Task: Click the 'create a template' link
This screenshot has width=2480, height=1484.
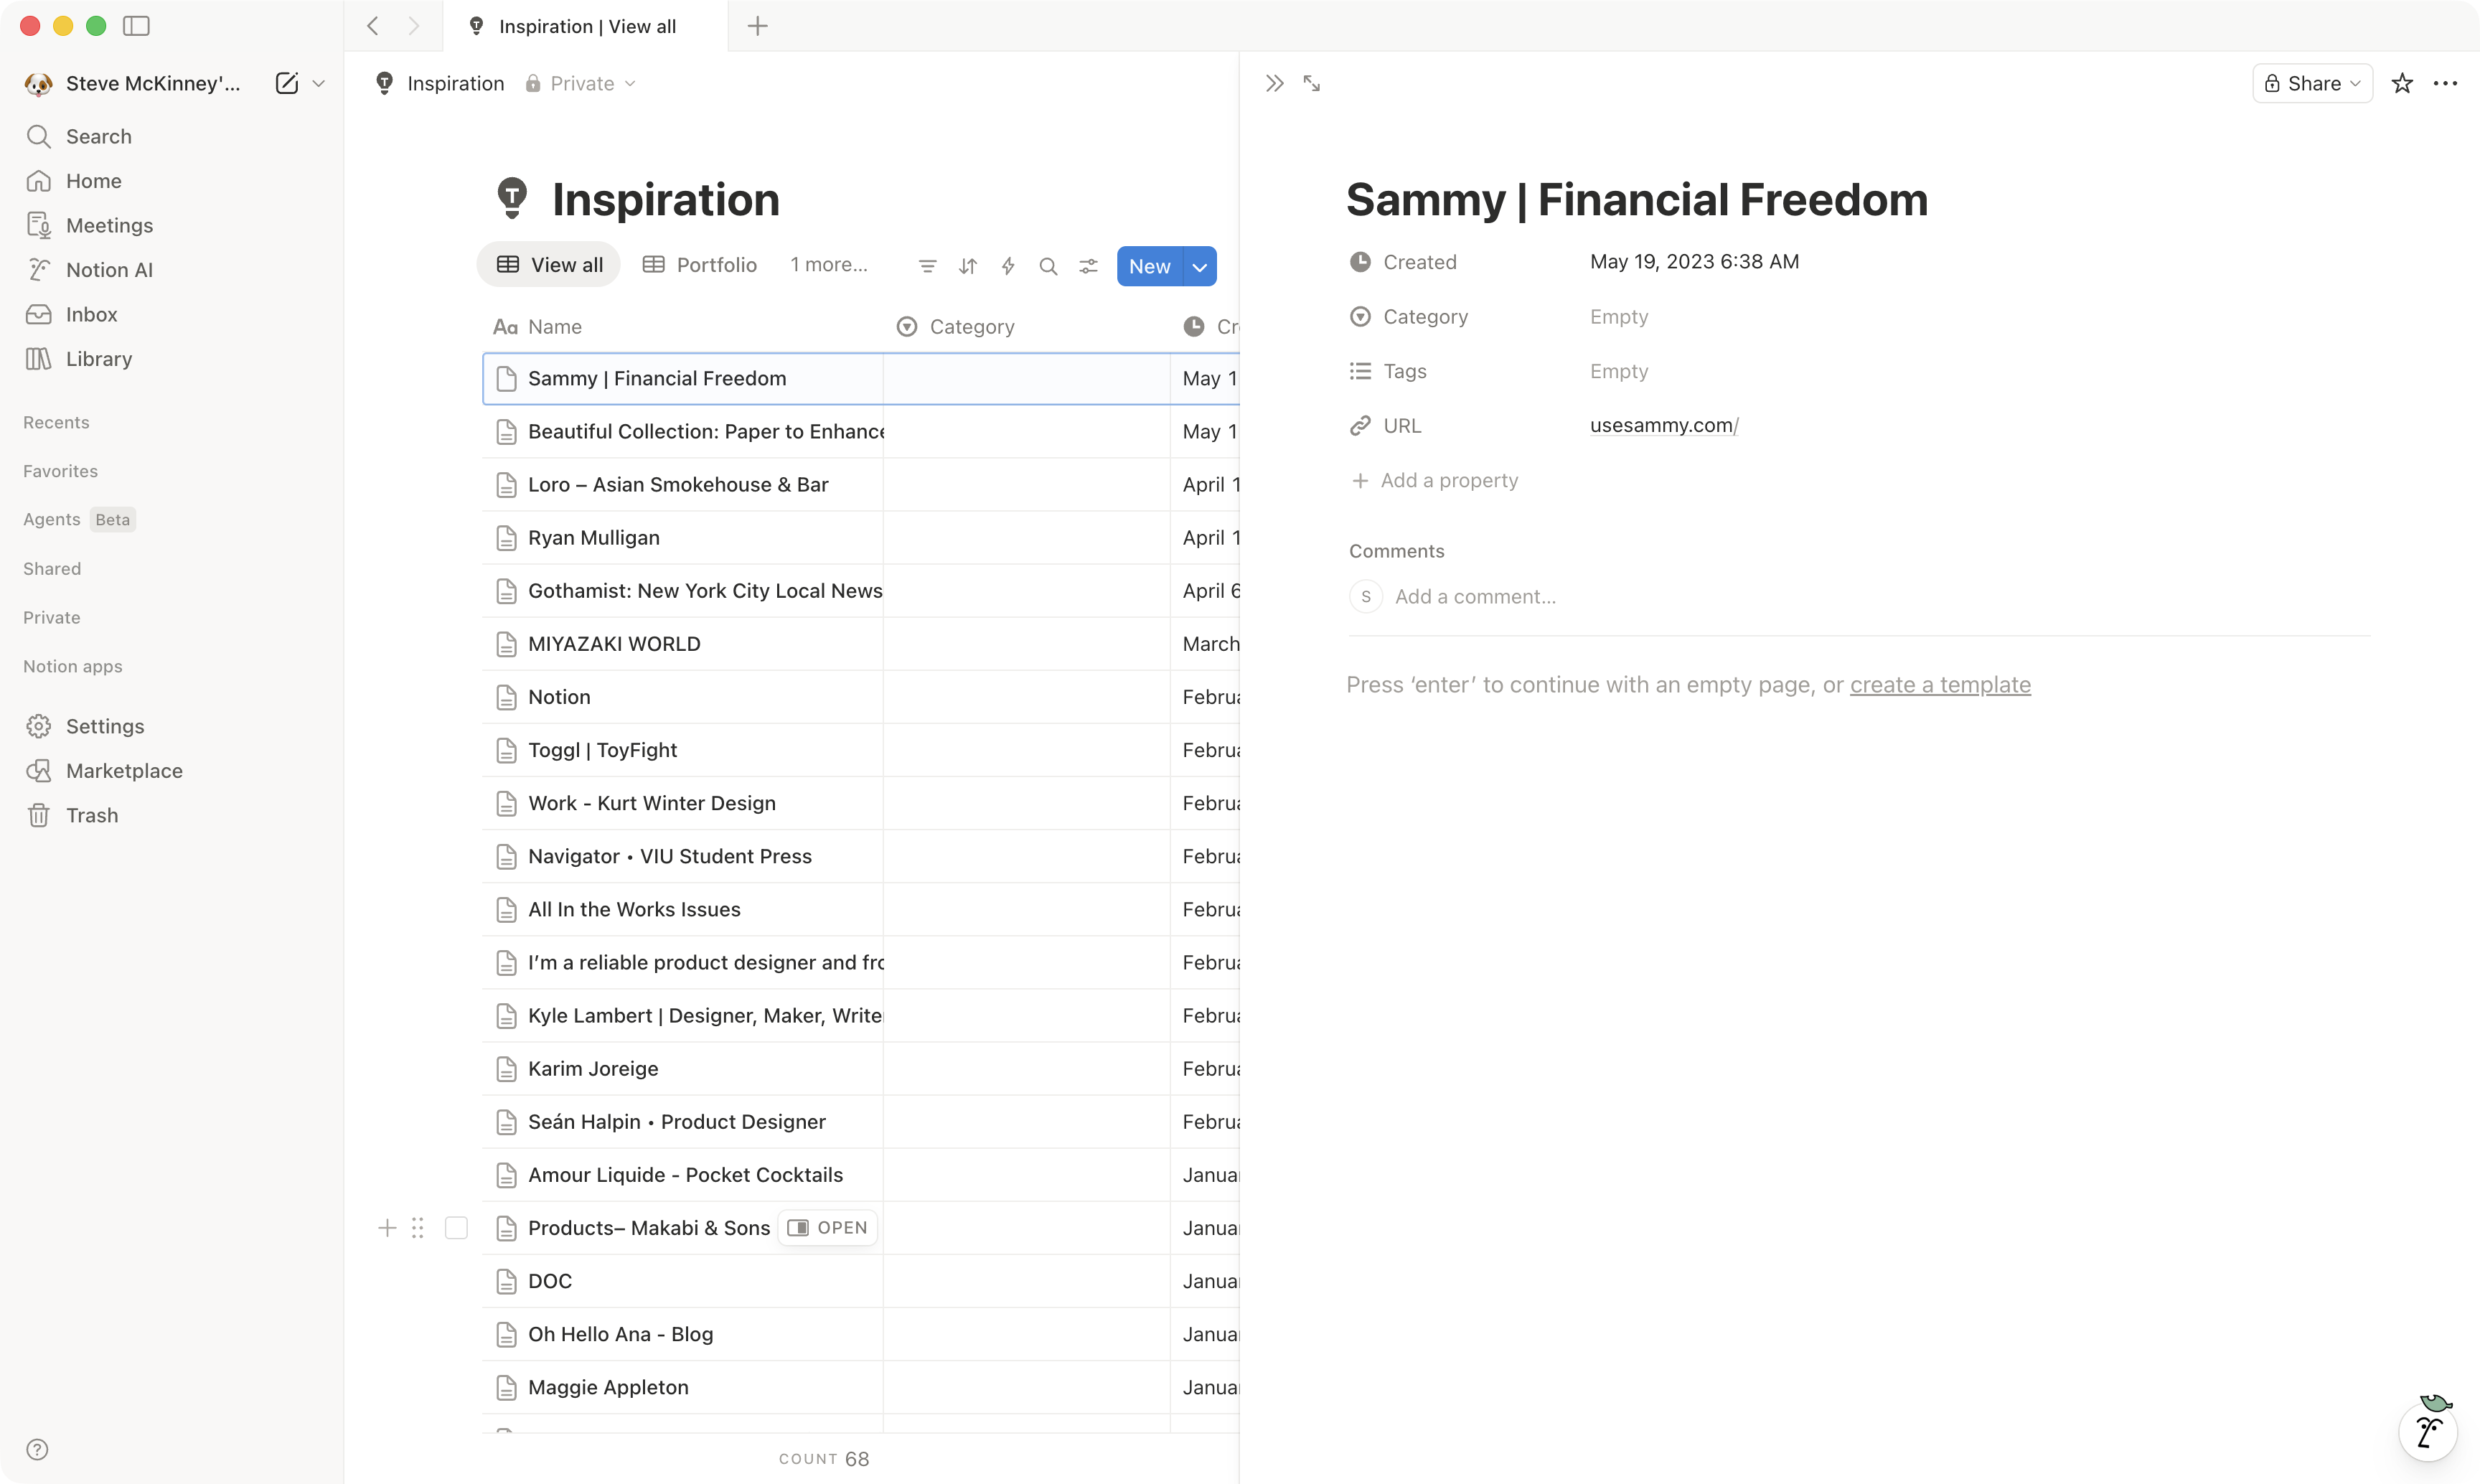Action: pyautogui.click(x=1940, y=684)
